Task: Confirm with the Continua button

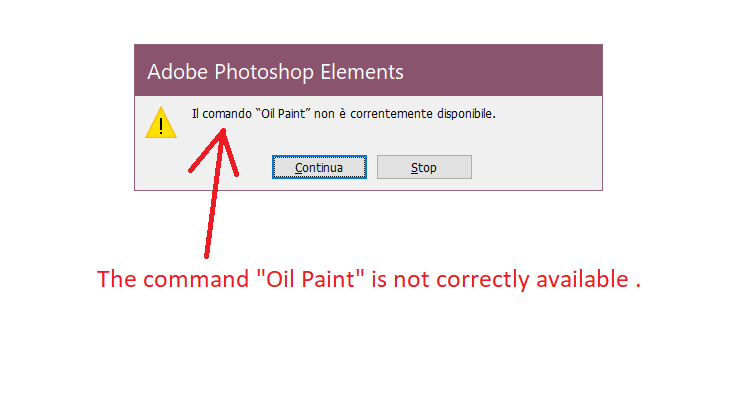Action: tap(319, 167)
